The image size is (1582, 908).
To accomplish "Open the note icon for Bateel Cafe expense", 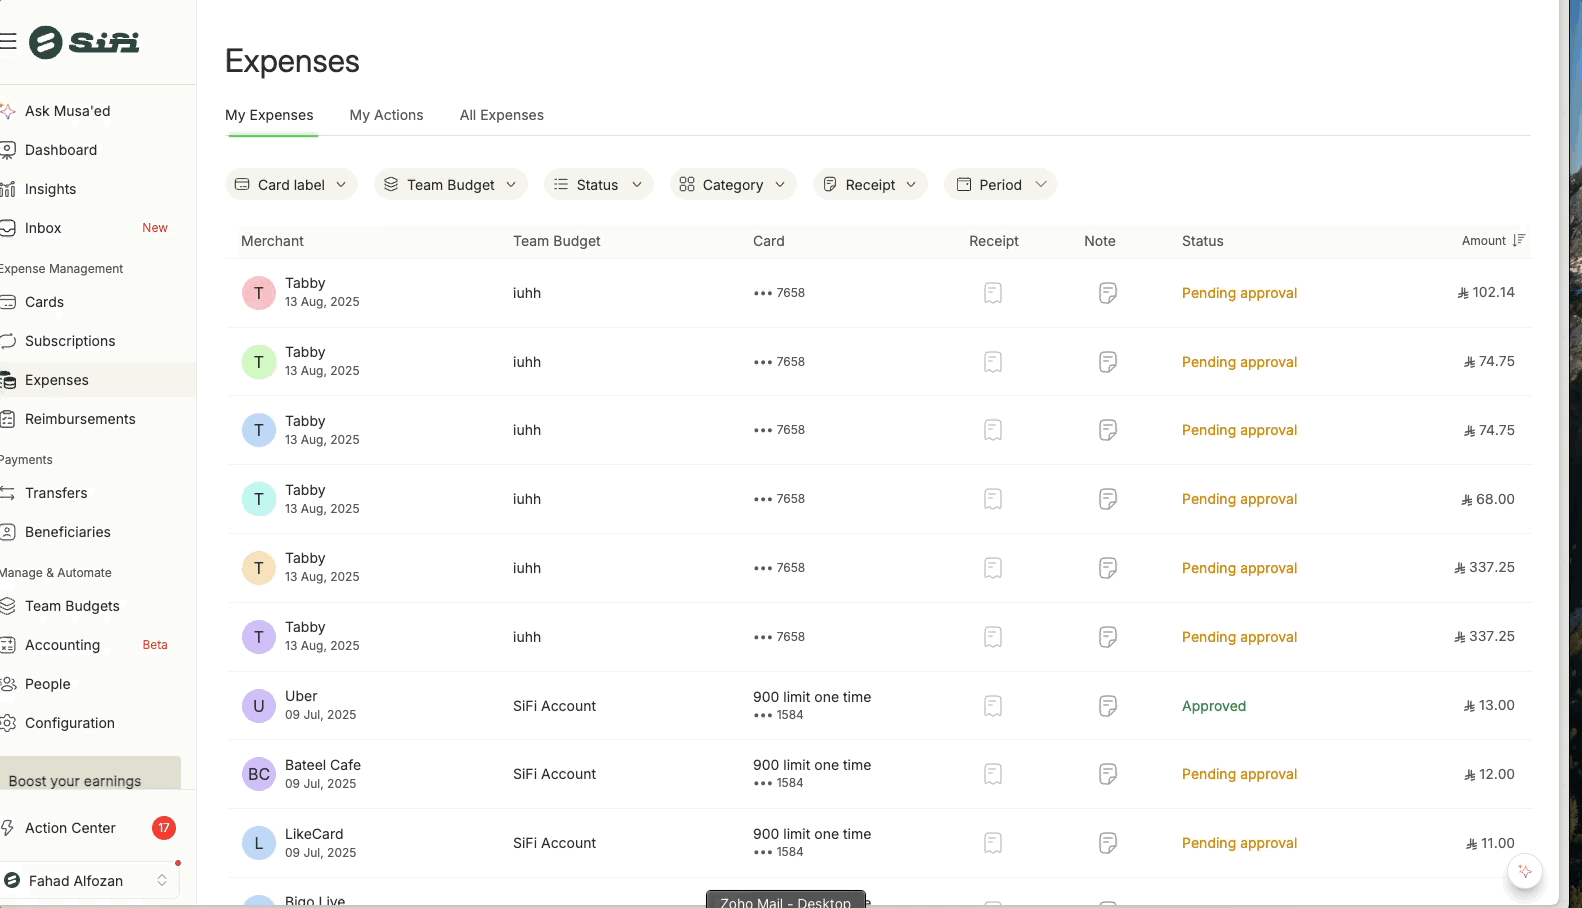I will pyautogui.click(x=1107, y=774).
